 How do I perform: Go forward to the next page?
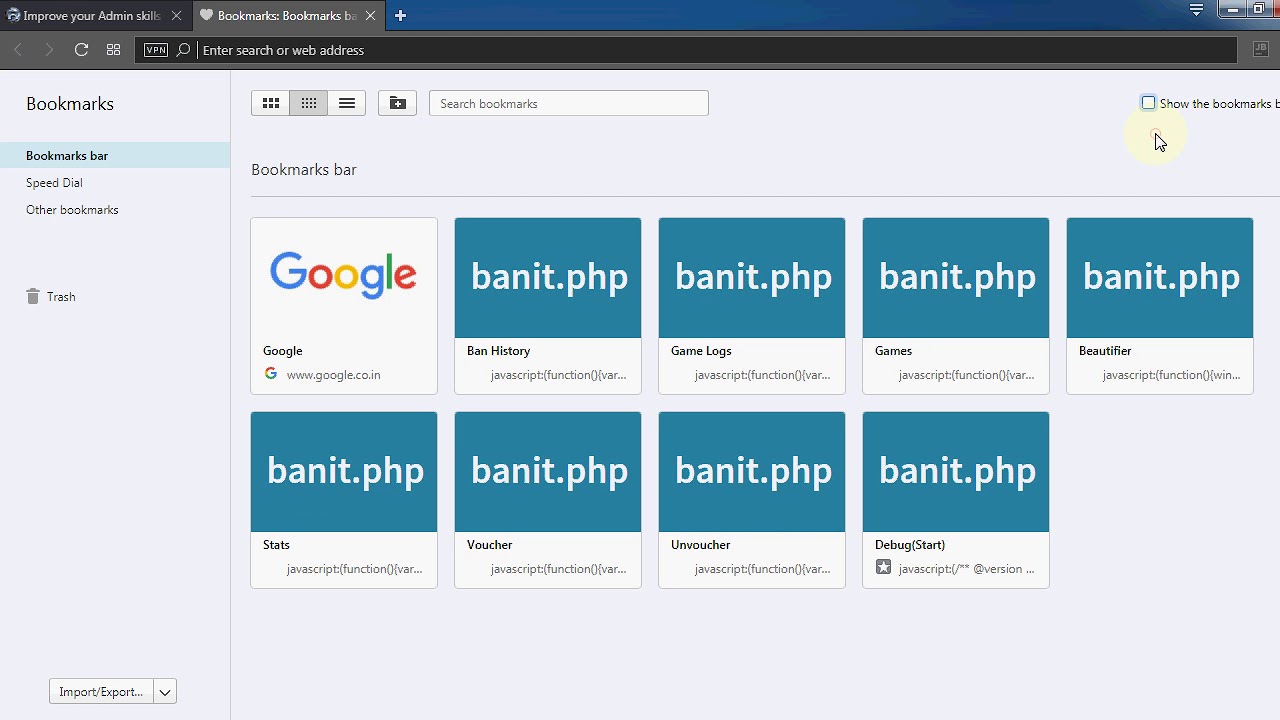(49, 50)
